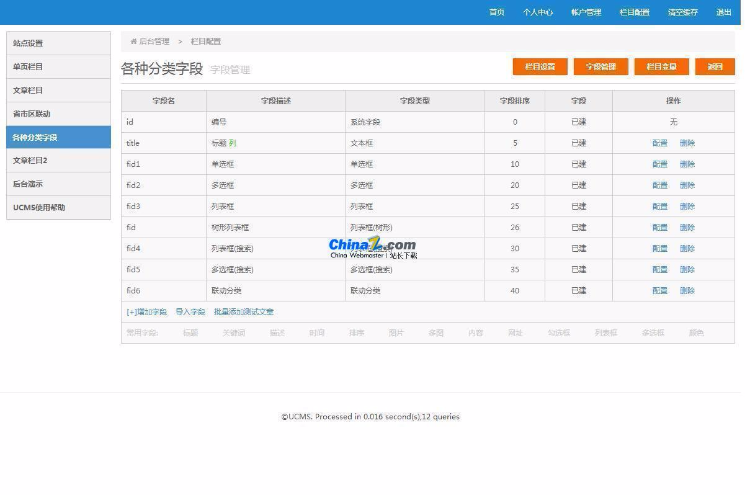Open 文章栏目 in the sidebar

coord(58,90)
